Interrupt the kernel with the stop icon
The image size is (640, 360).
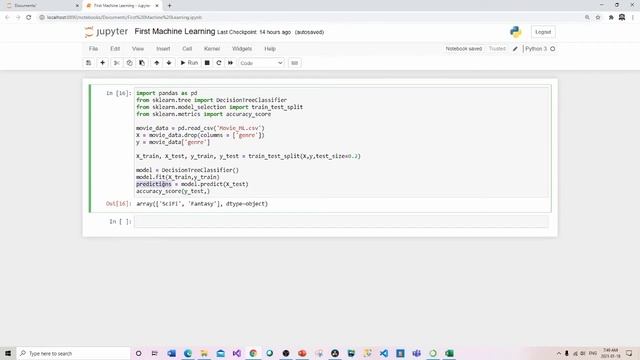[207, 63]
